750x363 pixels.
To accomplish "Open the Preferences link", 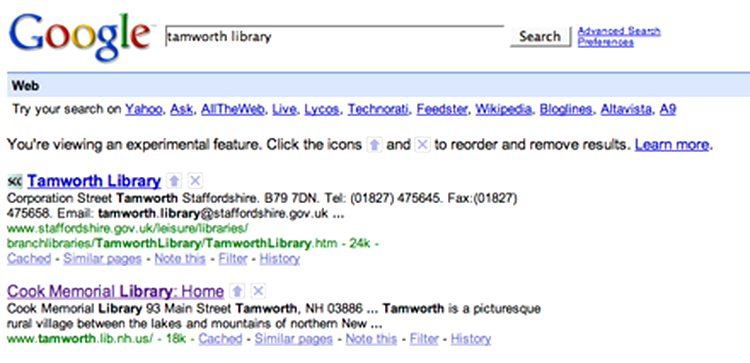I will [x=606, y=42].
